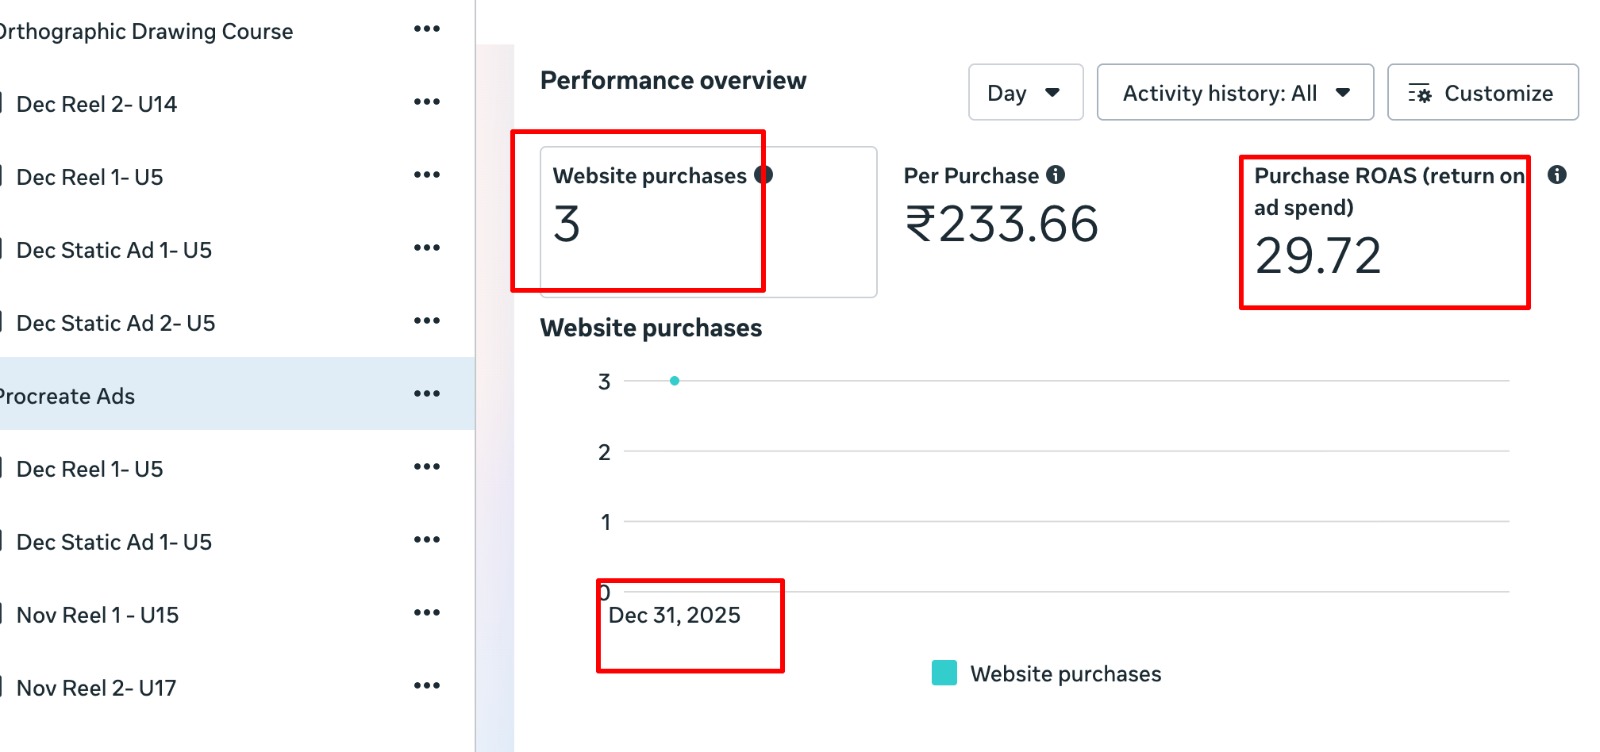The image size is (1600, 752).
Task: Open more options for Orthographic Drawing Course
Action: pyautogui.click(x=427, y=29)
